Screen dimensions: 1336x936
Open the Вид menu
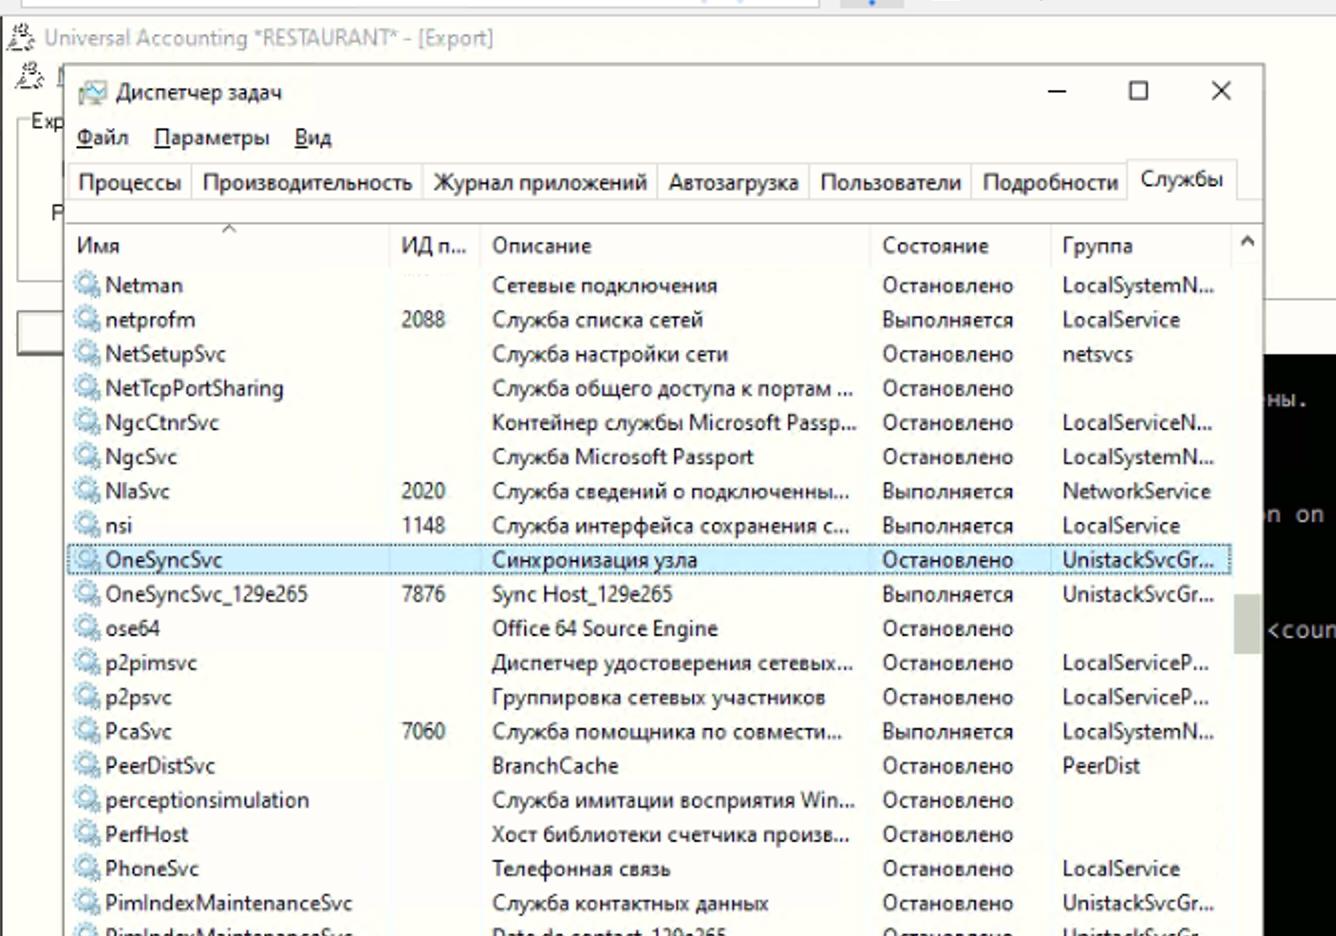(x=312, y=137)
